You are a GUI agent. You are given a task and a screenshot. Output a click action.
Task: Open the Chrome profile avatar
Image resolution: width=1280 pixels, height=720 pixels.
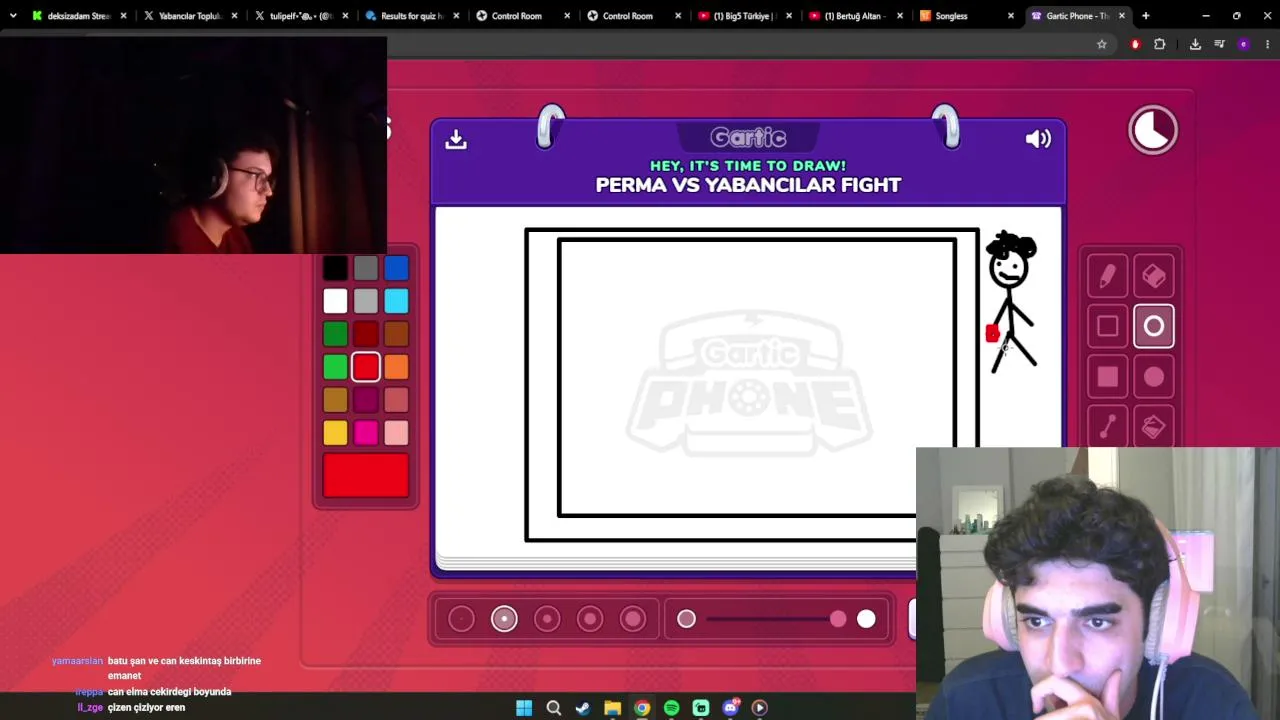pyautogui.click(x=1244, y=44)
